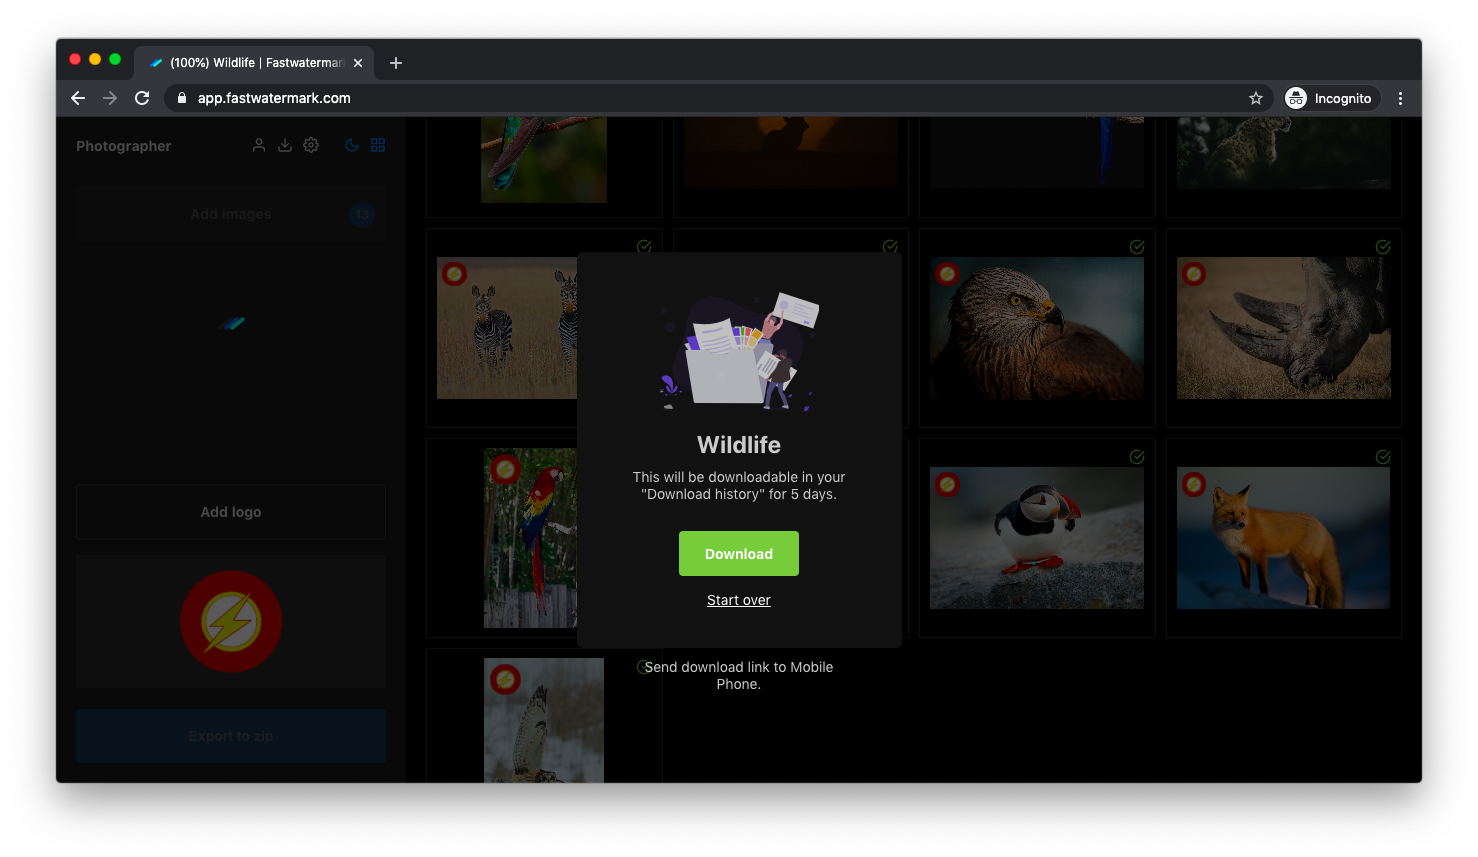Click the images count badge 13

[362, 214]
